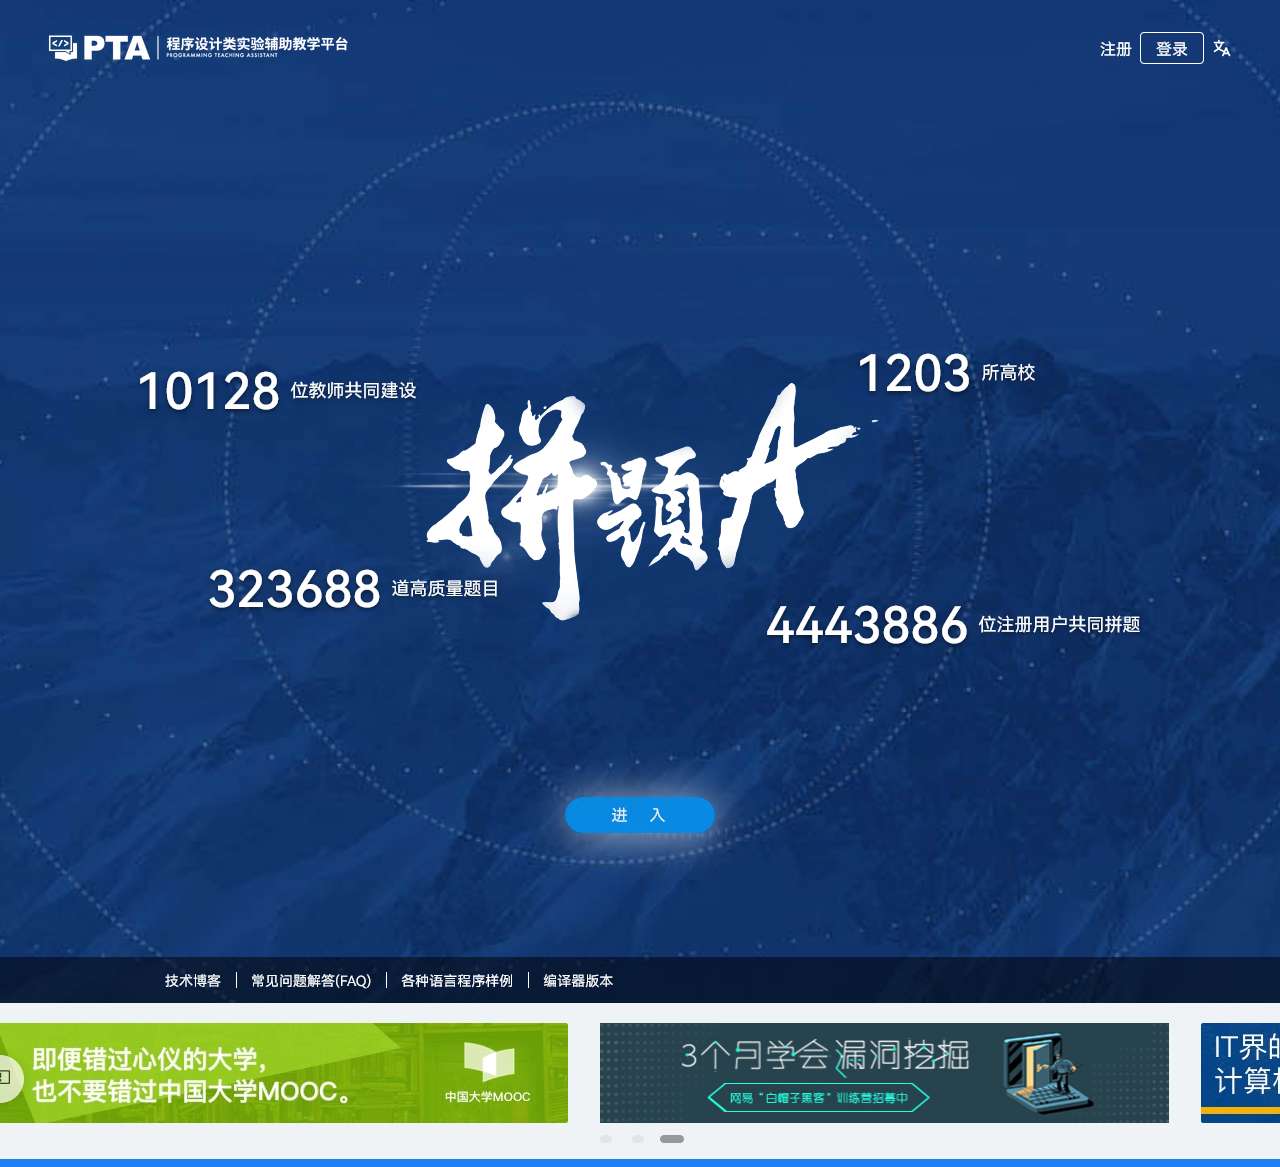
Task: Click the 登录 login button
Action: [x=1171, y=48]
